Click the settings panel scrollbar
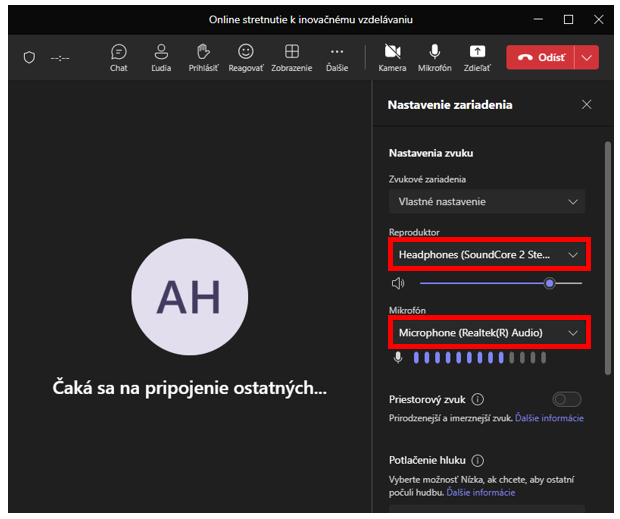The height and width of the screenshot is (519, 620). click(608, 258)
